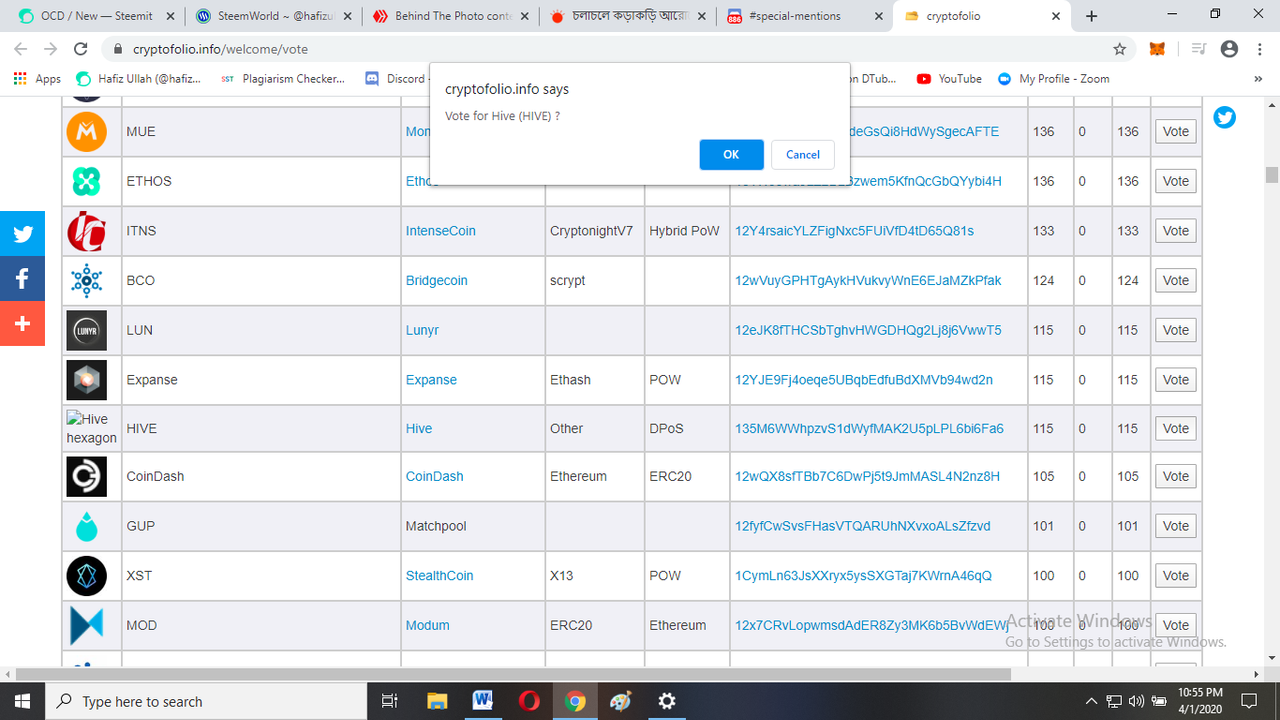Go back to the previous page
1280x720 pixels.
[22, 49]
